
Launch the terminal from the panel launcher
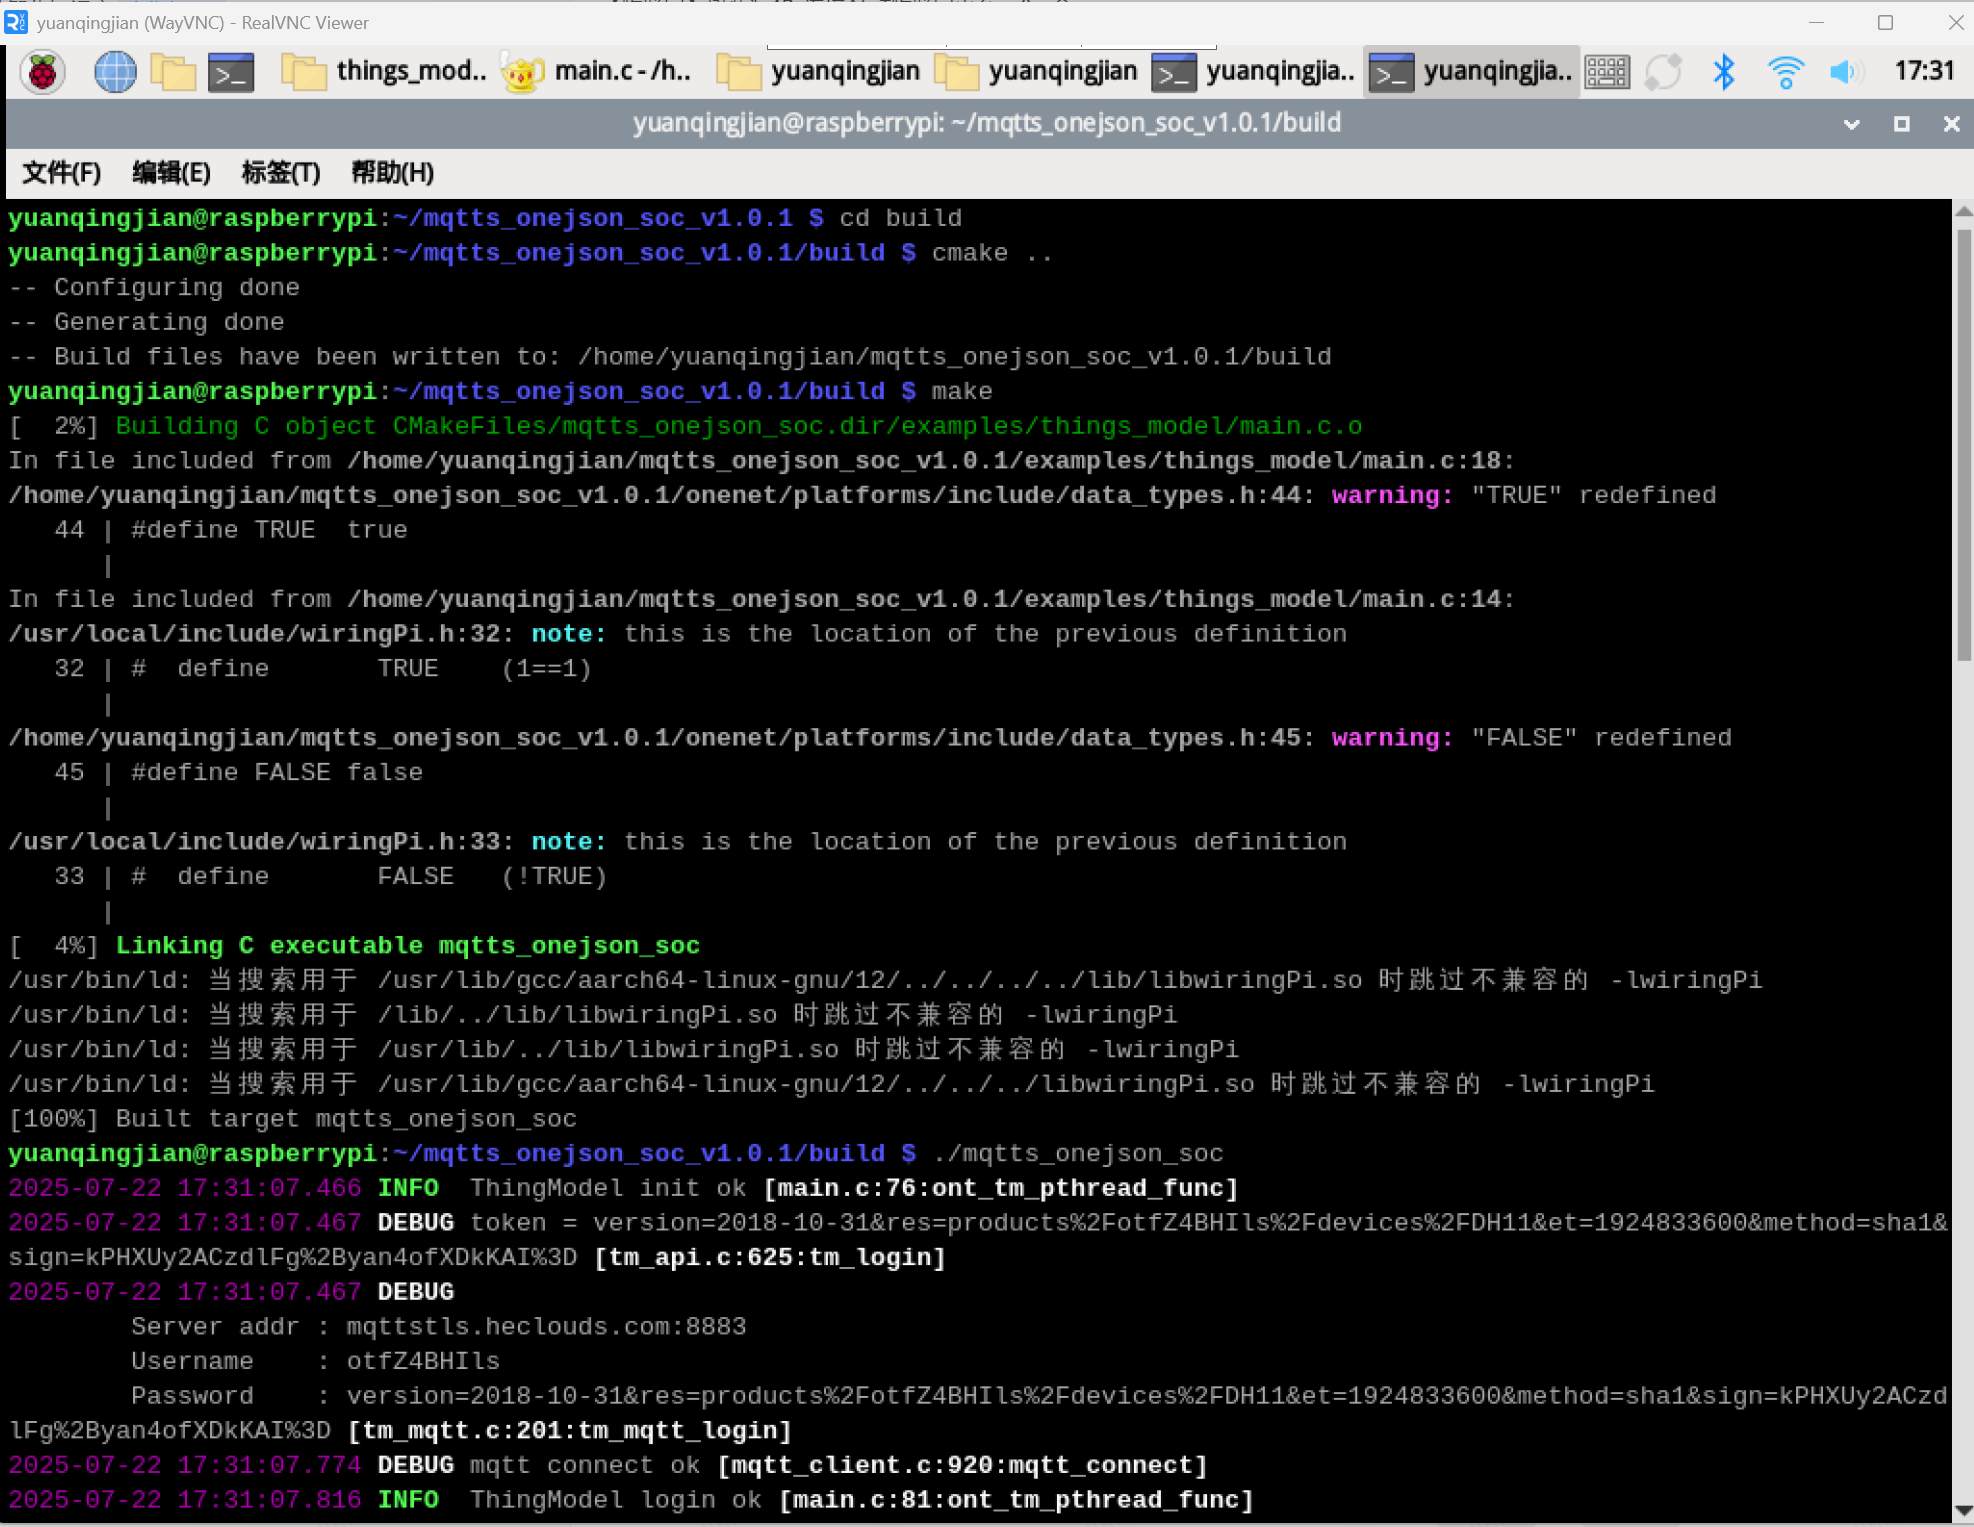pyautogui.click(x=231, y=72)
